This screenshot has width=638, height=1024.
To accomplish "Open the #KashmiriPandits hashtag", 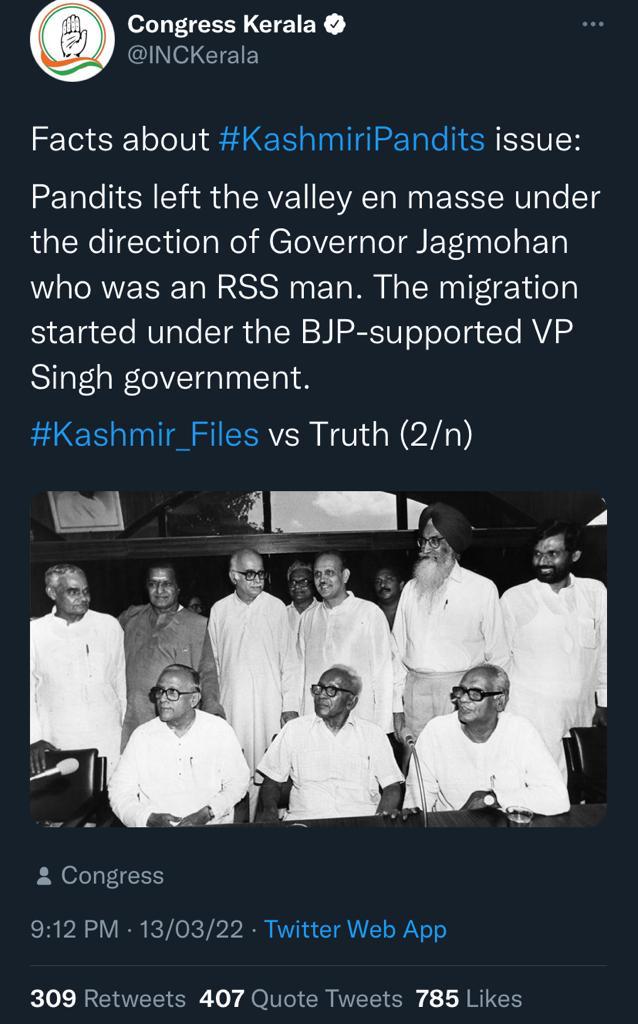I will pos(351,140).
